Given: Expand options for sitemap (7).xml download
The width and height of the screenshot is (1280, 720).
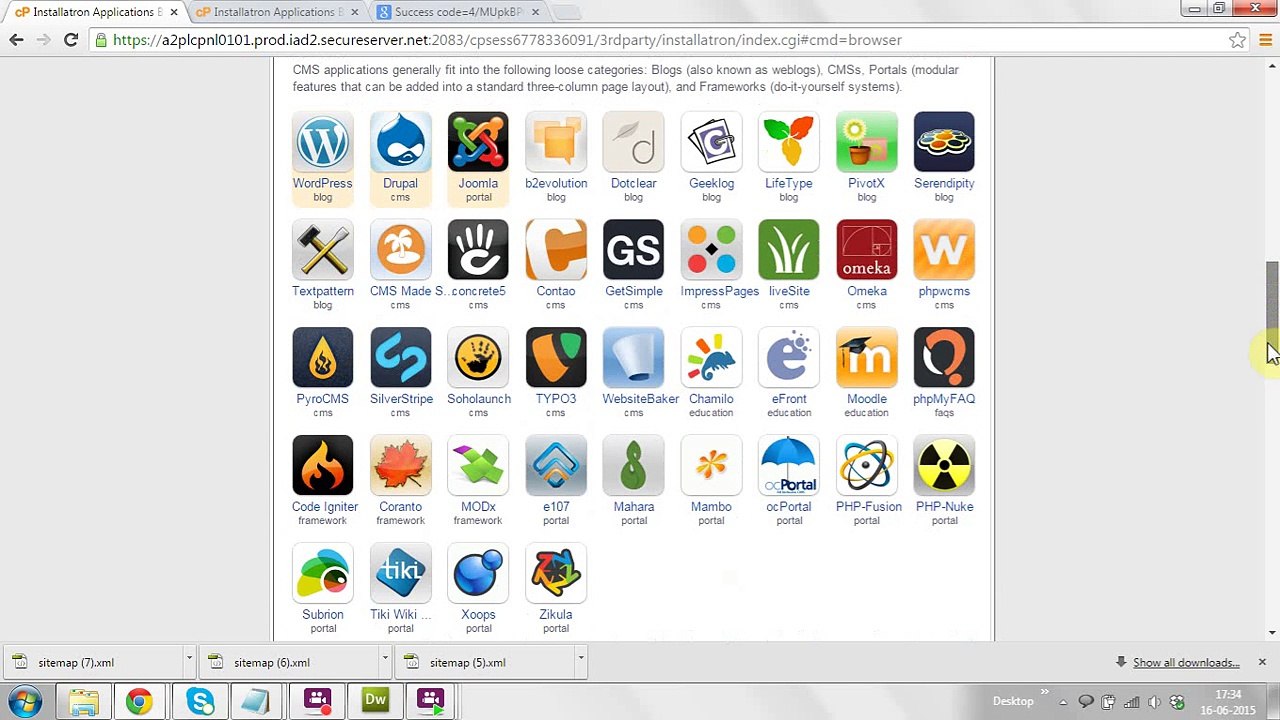Looking at the screenshot, I should pyautogui.click(x=188, y=662).
